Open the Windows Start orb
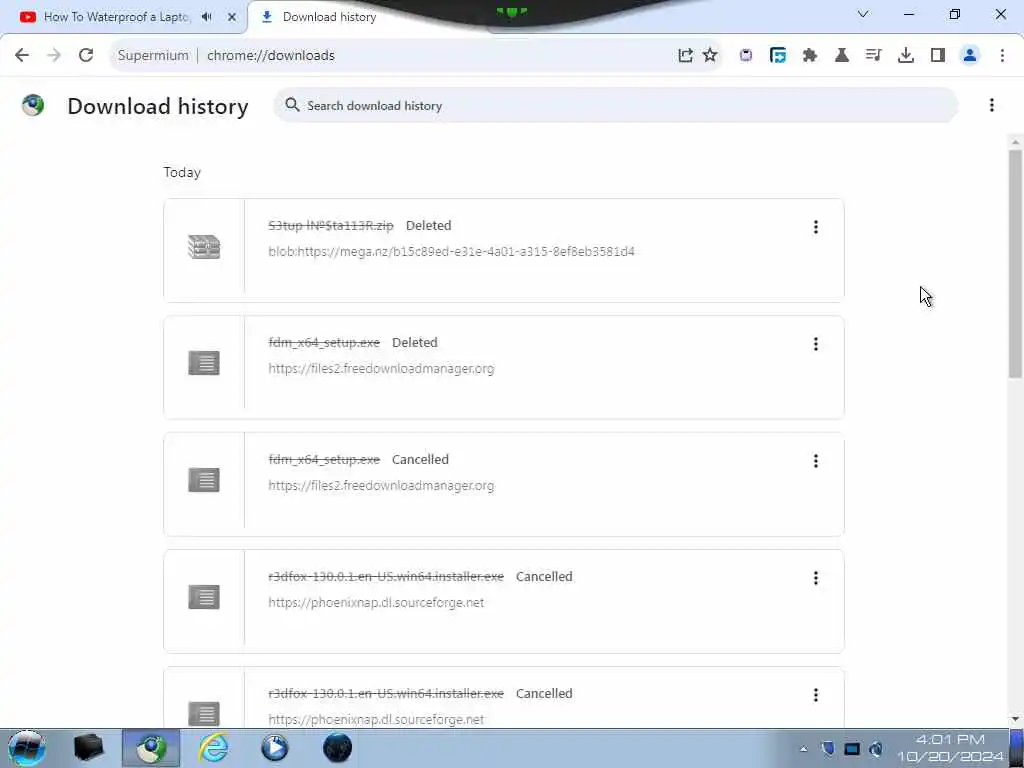Screen dimensions: 1024x768 coord(27,748)
